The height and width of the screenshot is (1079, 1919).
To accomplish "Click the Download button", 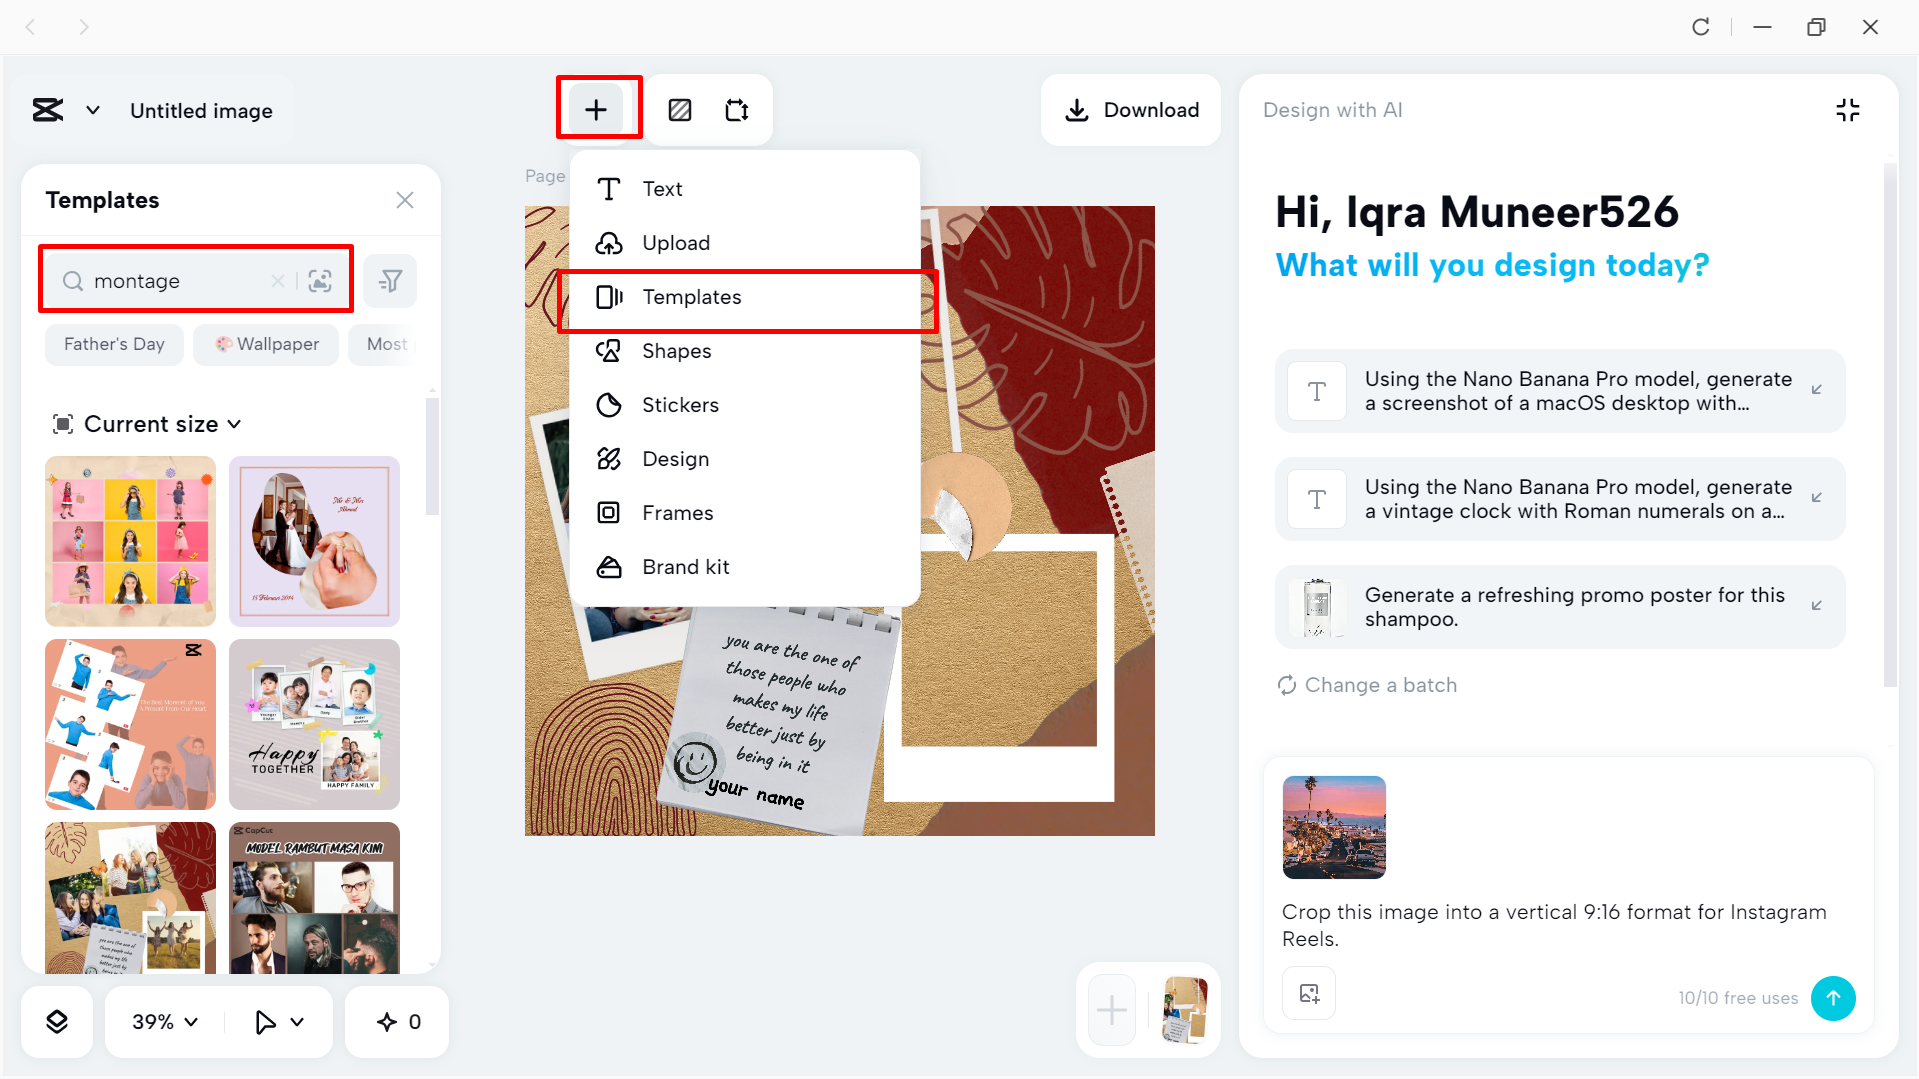I will point(1131,110).
